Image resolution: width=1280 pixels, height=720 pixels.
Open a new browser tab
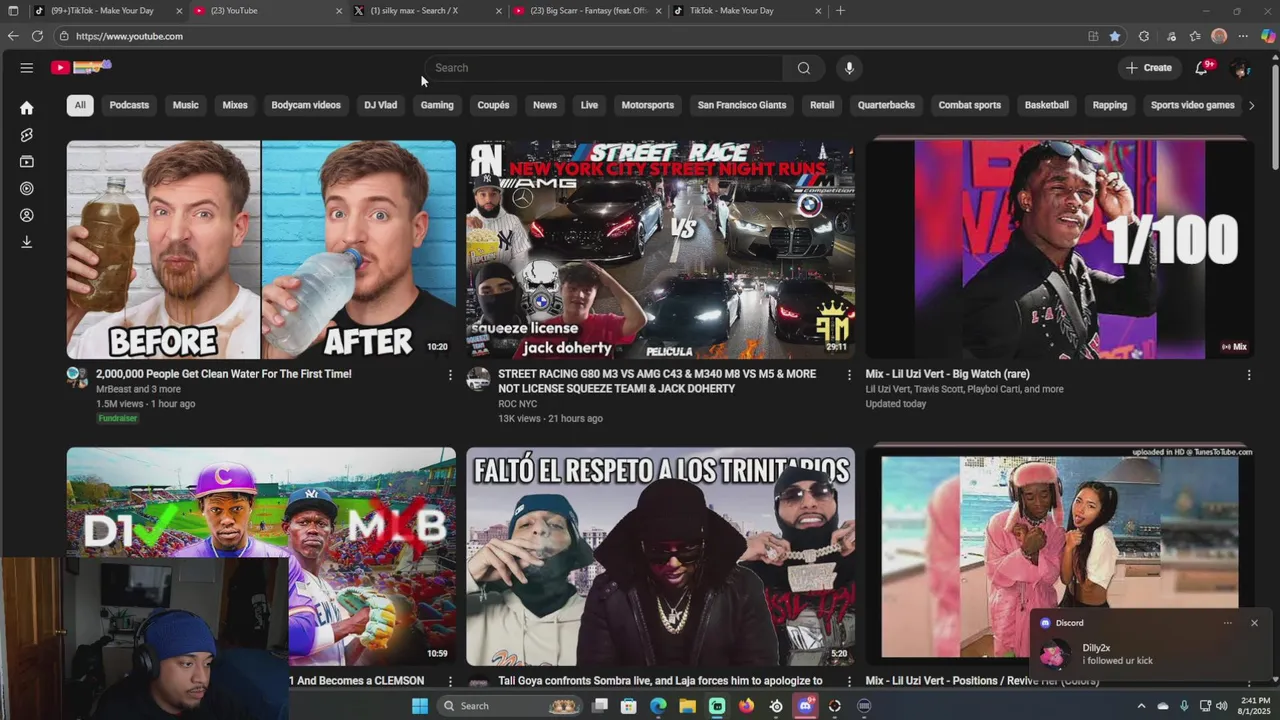(840, 11)
